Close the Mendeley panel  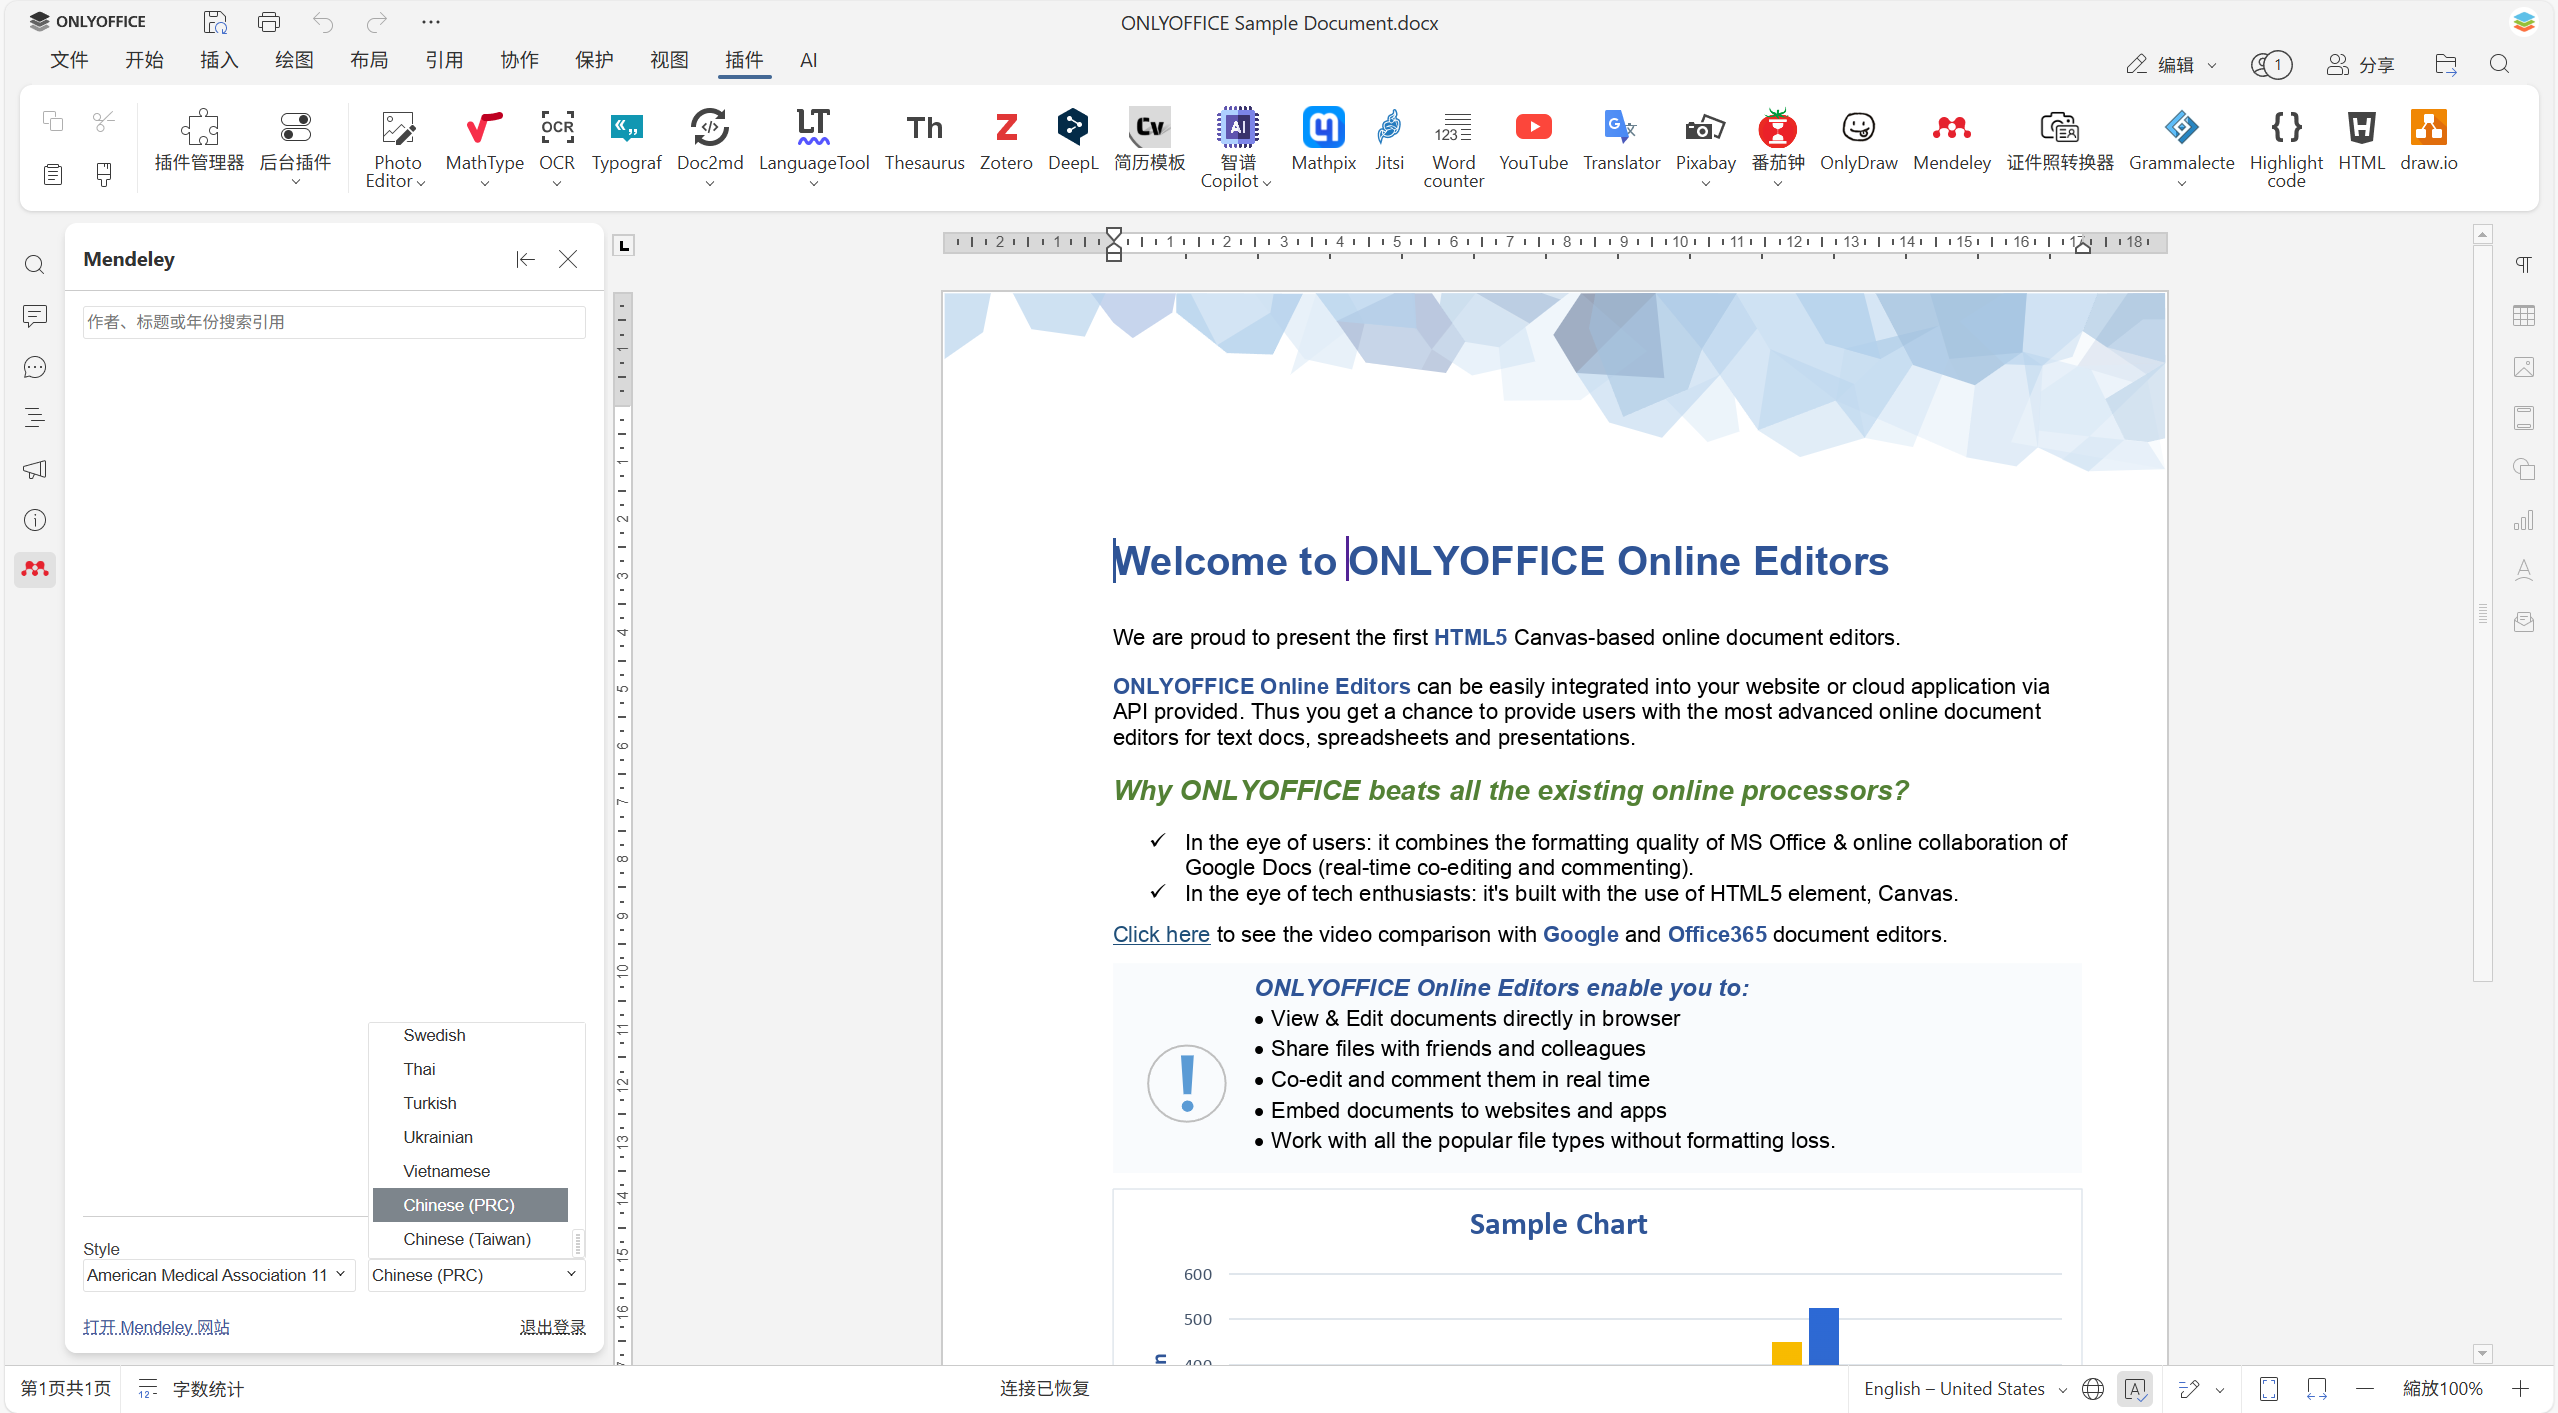coord(568,259)
